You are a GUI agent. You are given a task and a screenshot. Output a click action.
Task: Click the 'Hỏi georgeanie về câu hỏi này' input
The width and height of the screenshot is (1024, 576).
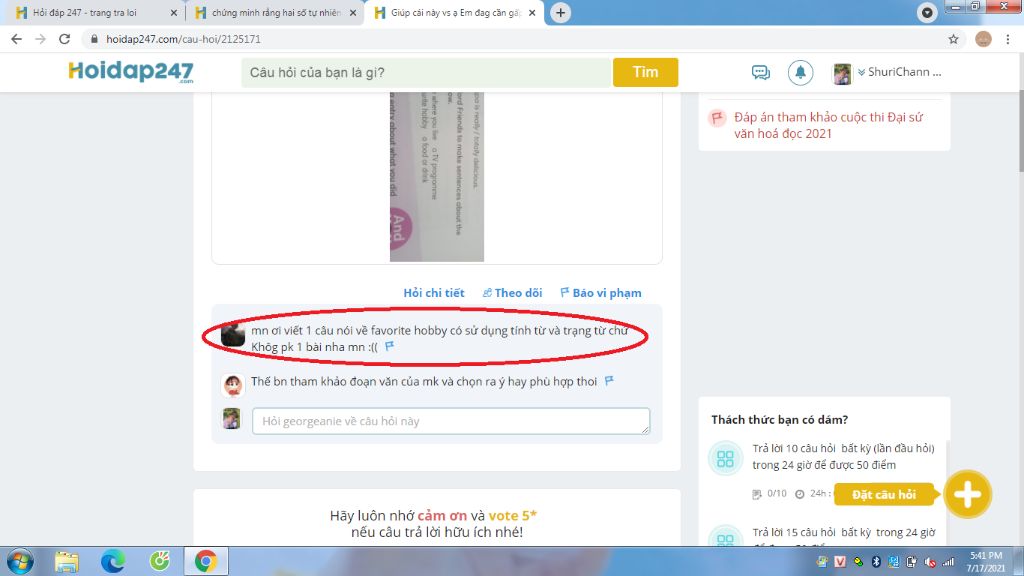[x=451, y=421]
